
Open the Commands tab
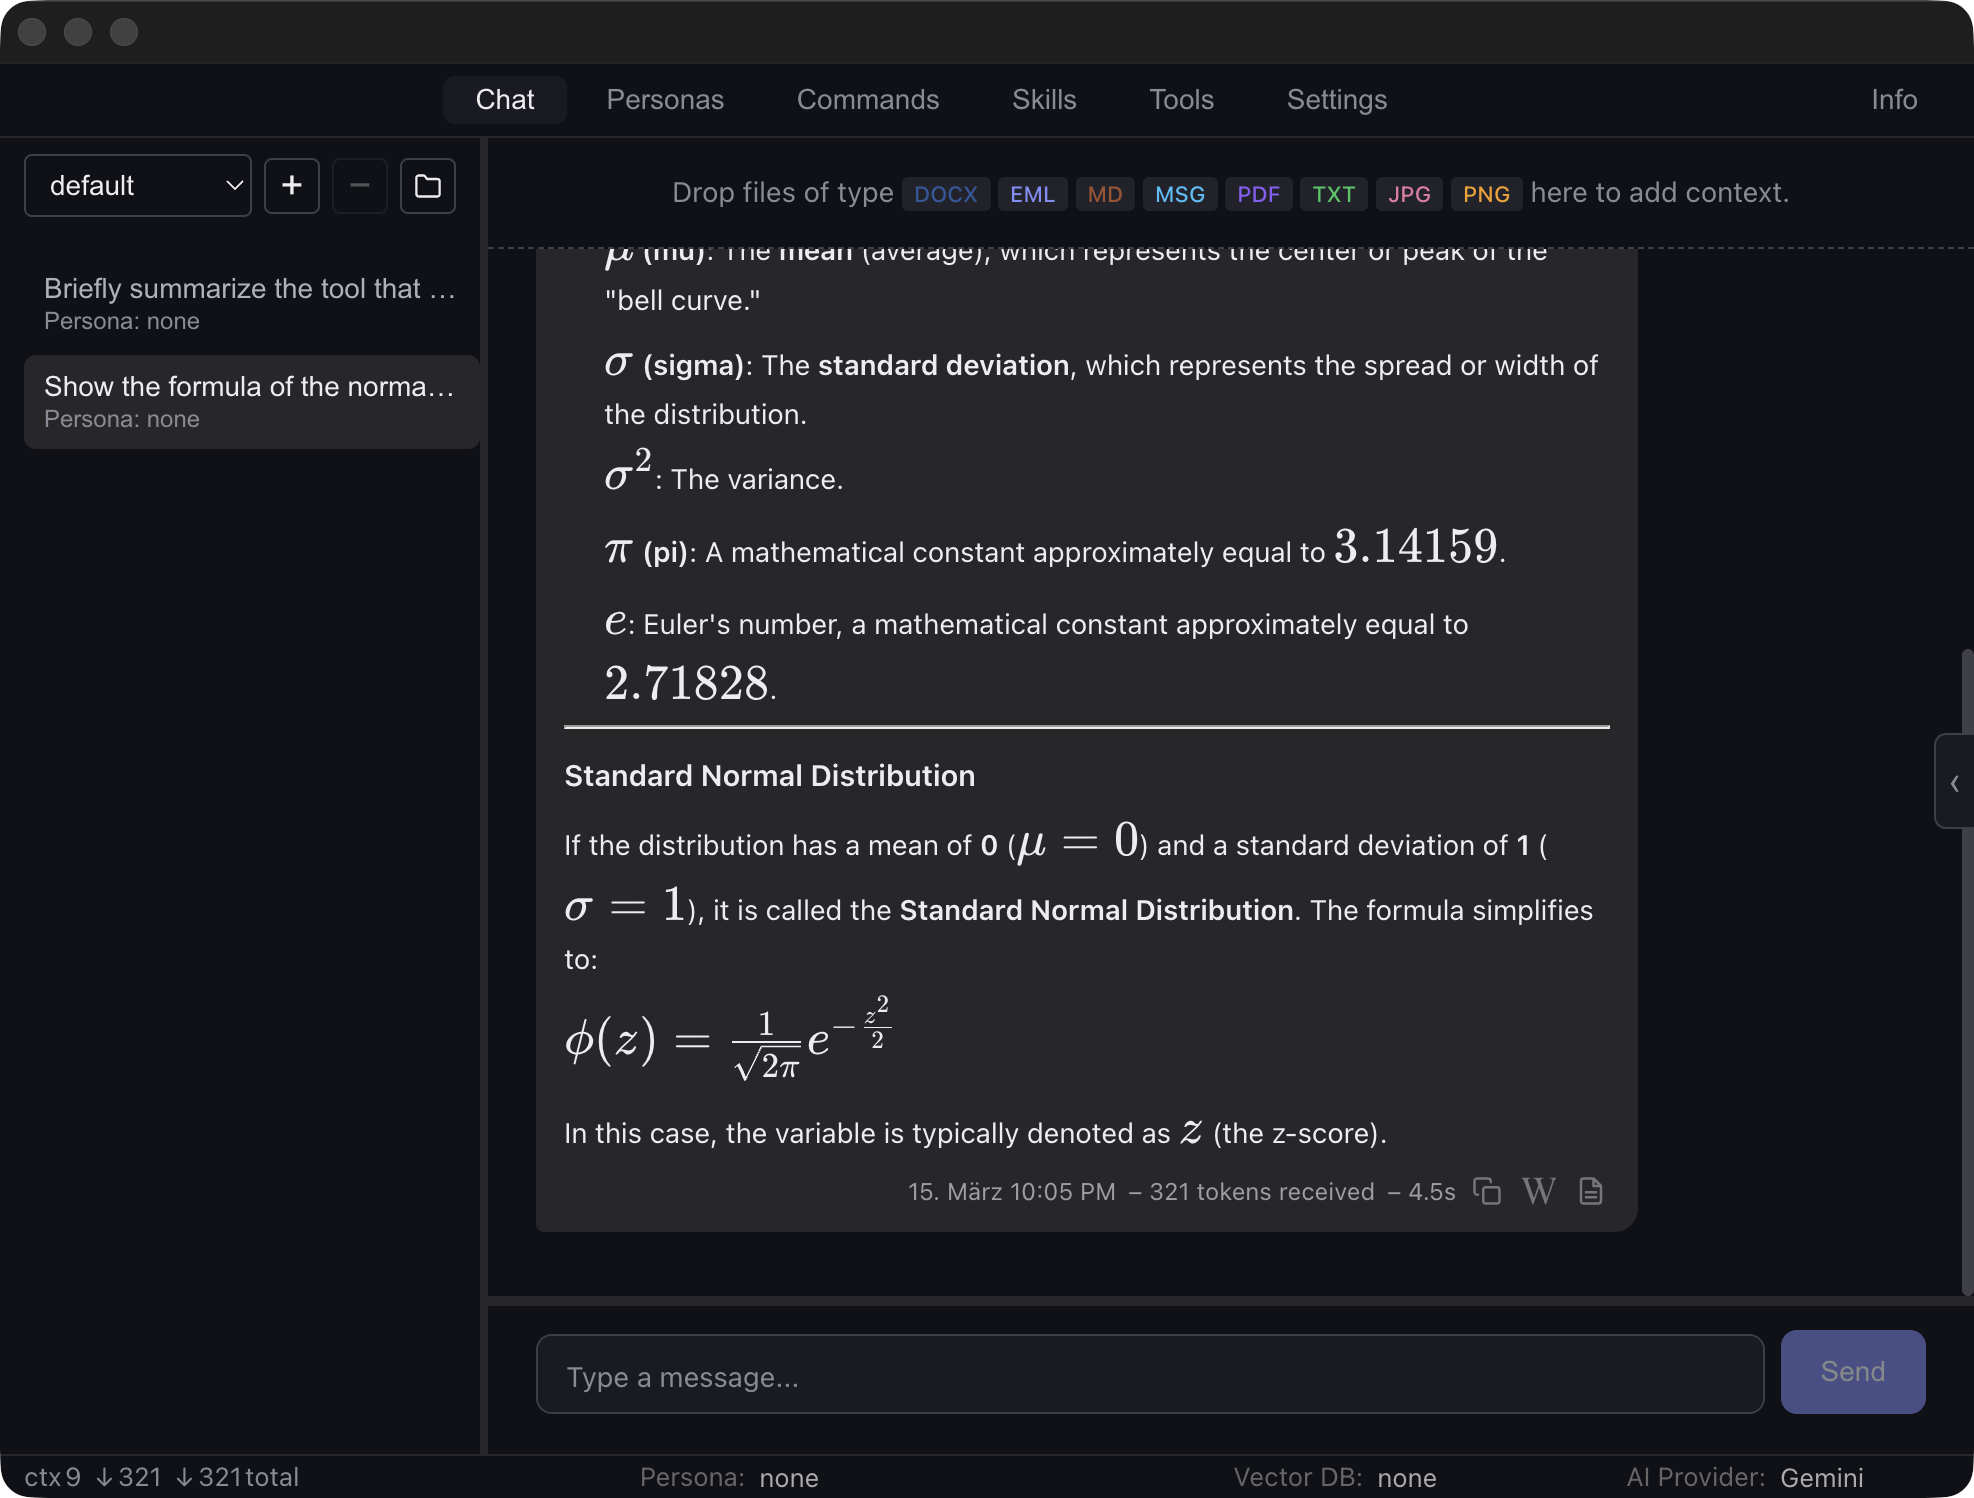point(867,100)
